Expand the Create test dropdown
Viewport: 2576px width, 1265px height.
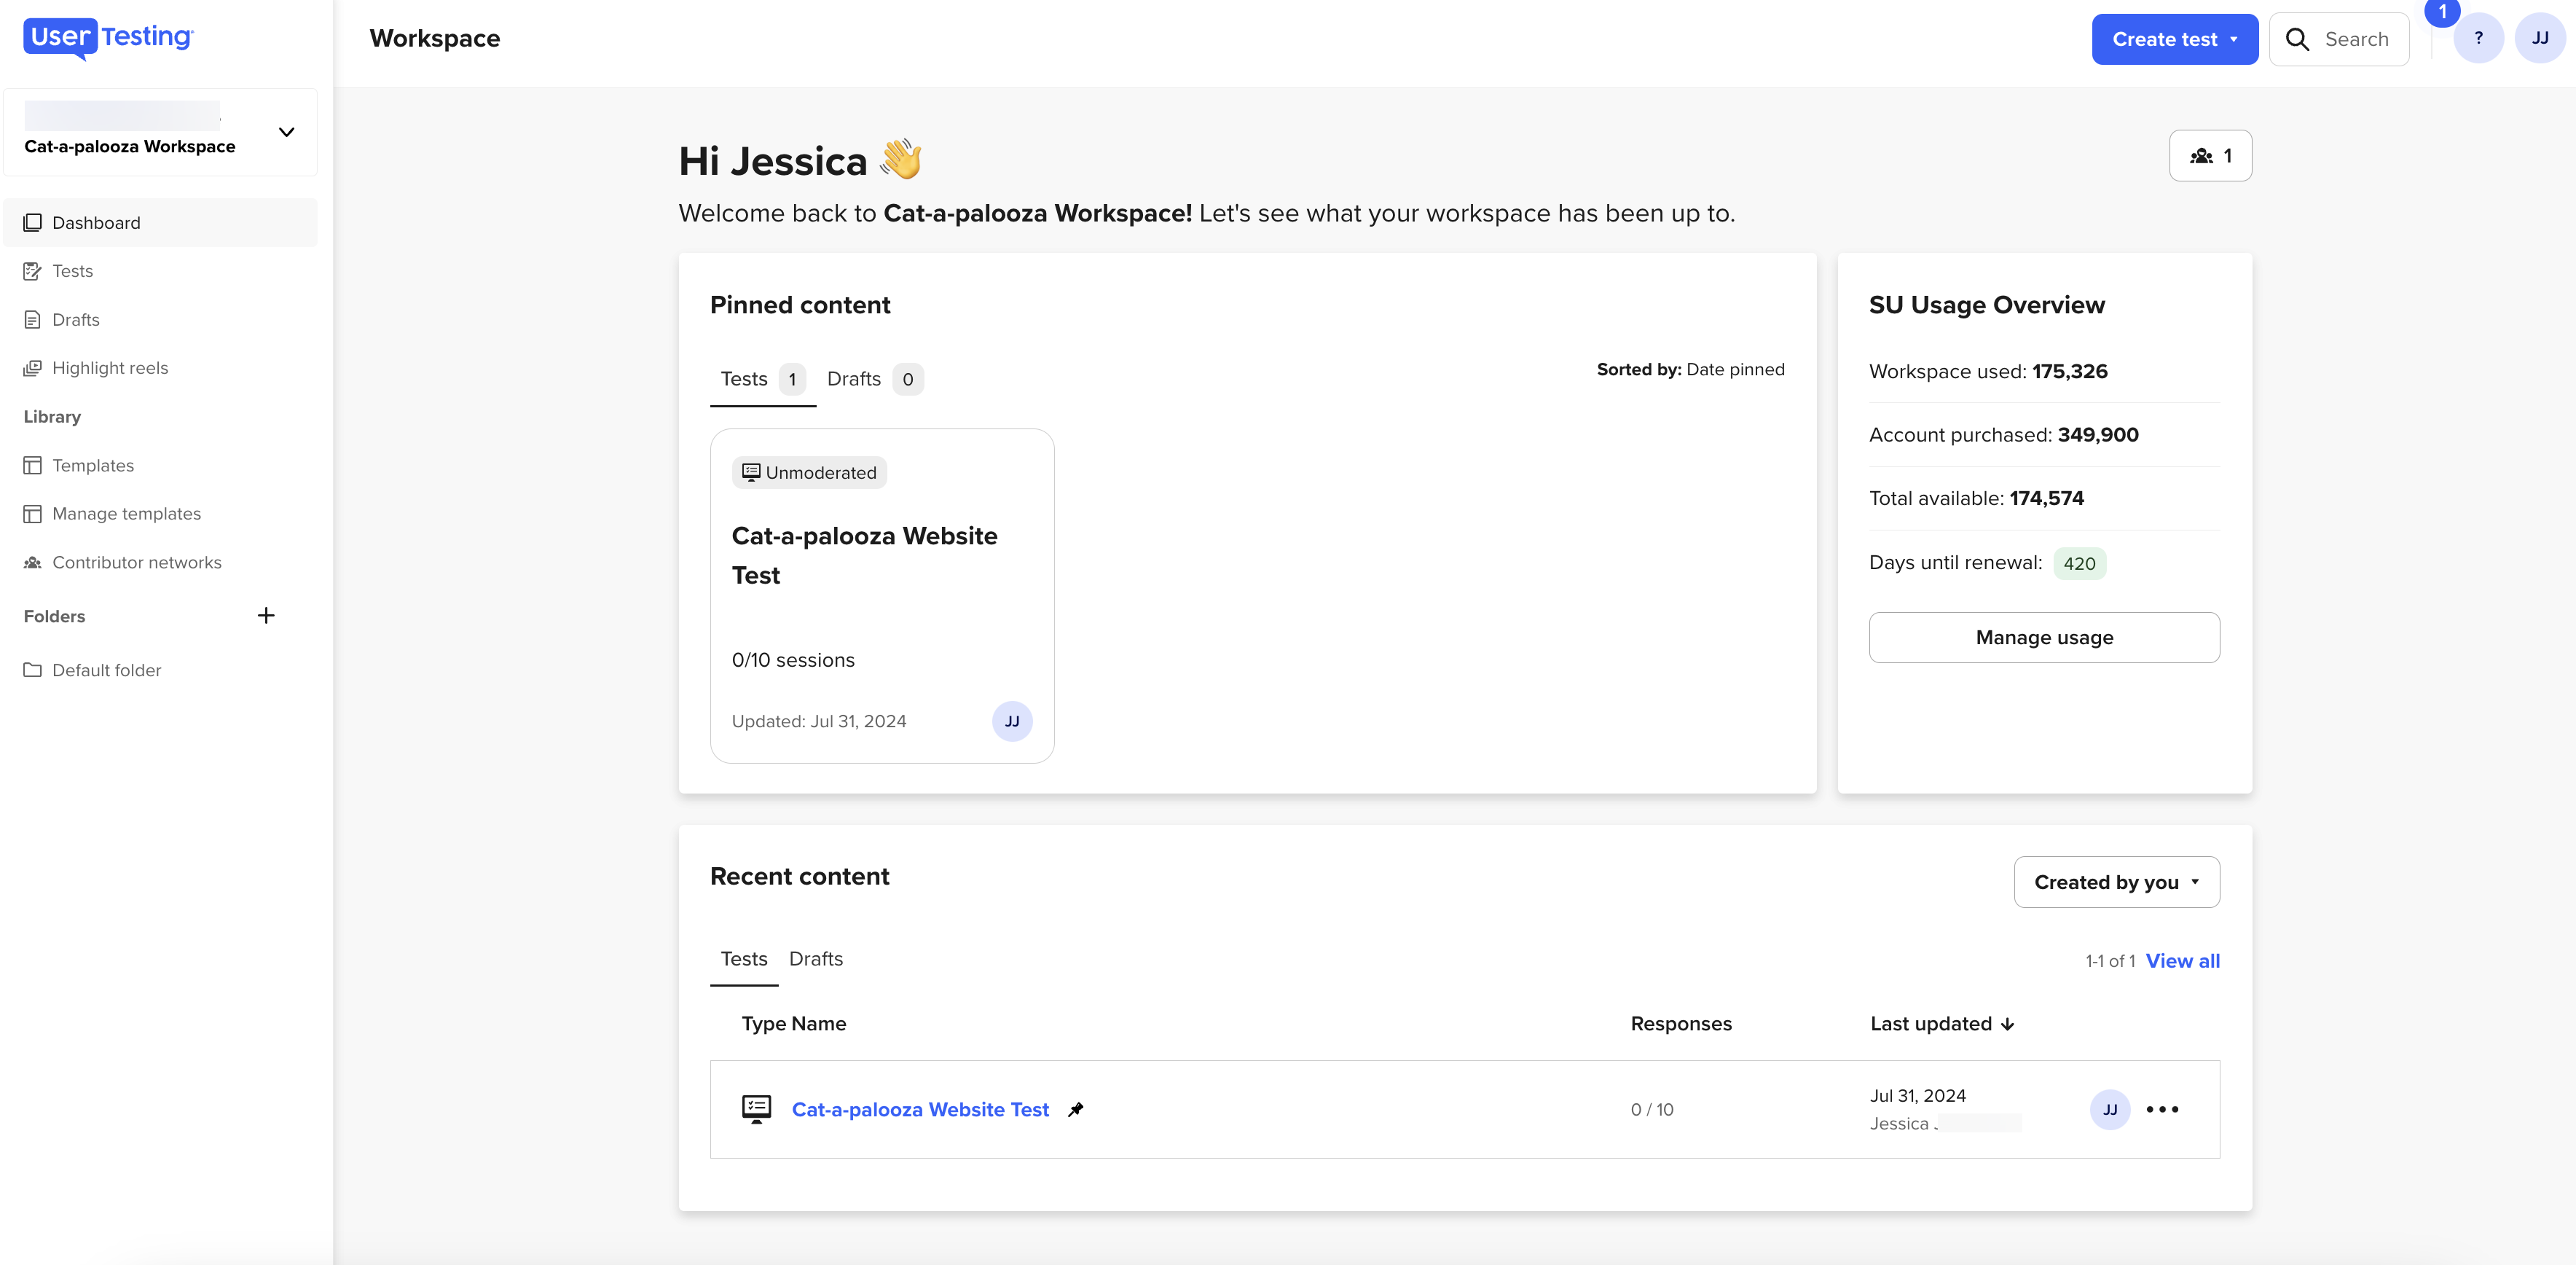click(x=2174, y=39)
